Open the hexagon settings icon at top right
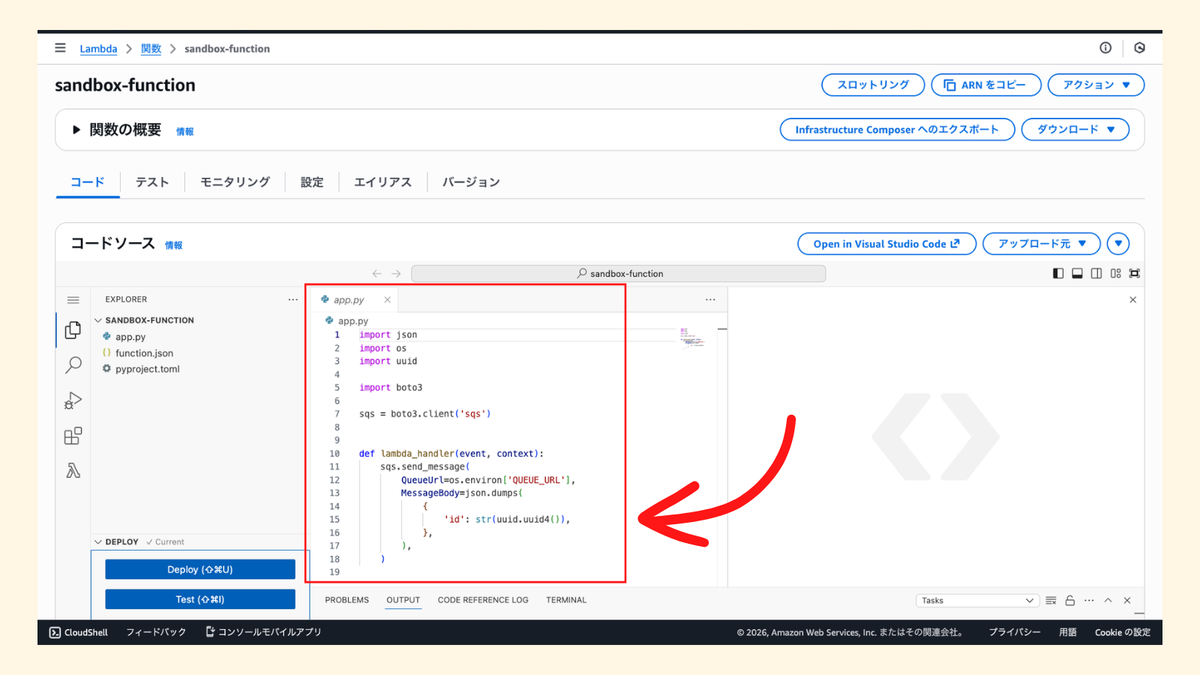Viewport: 1200px width, 675px height. pyautogui.click(x=1139, y=48)
